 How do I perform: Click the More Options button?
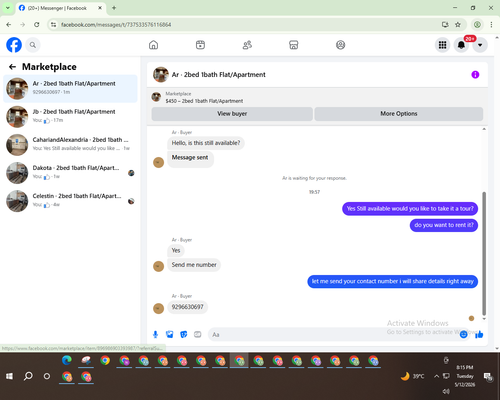[x=399, y=114]
